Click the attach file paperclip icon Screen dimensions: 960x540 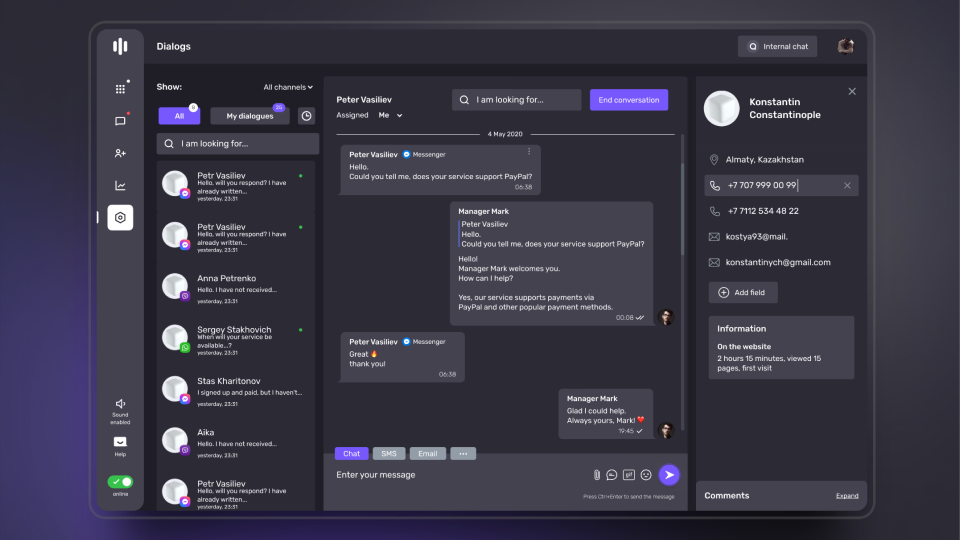[x=597, y=474]
